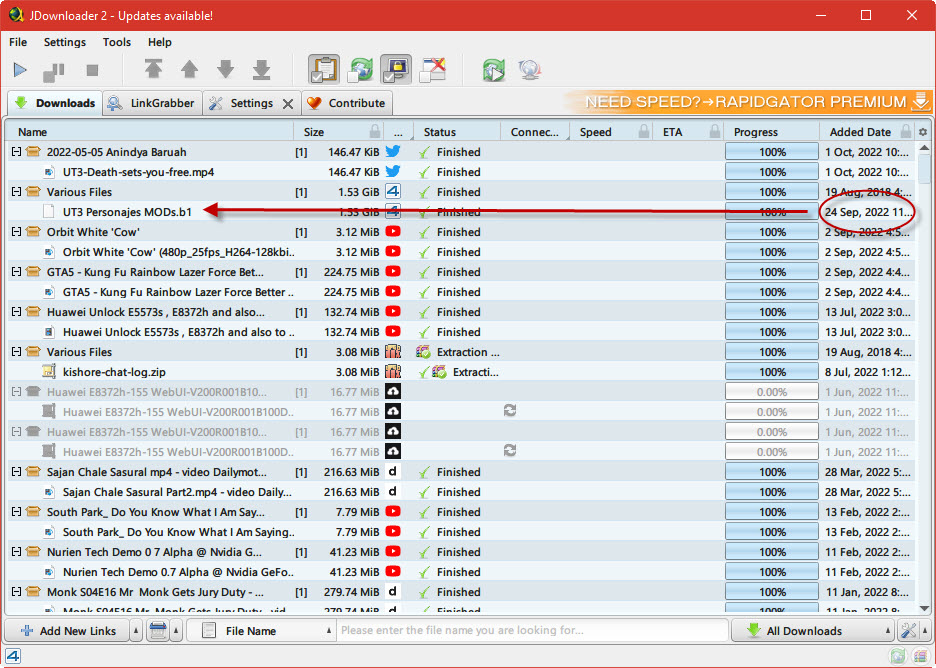Switch to the LinkGrabber tab
Screen dimensions: 936x668
(152, 103)
